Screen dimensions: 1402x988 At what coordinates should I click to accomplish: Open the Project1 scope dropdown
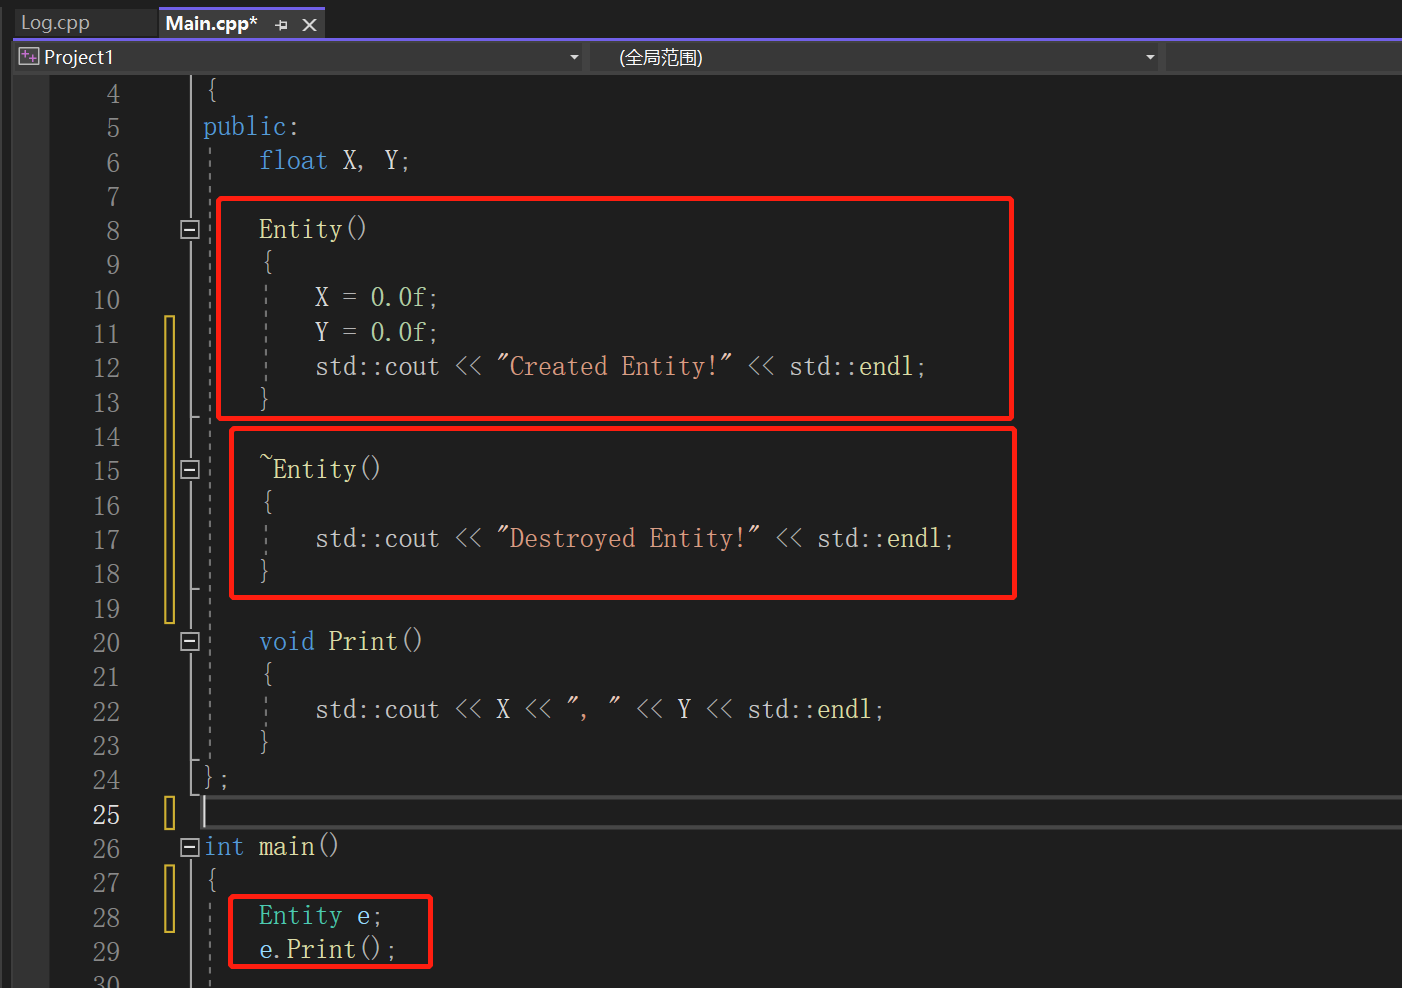coord(574,57)
